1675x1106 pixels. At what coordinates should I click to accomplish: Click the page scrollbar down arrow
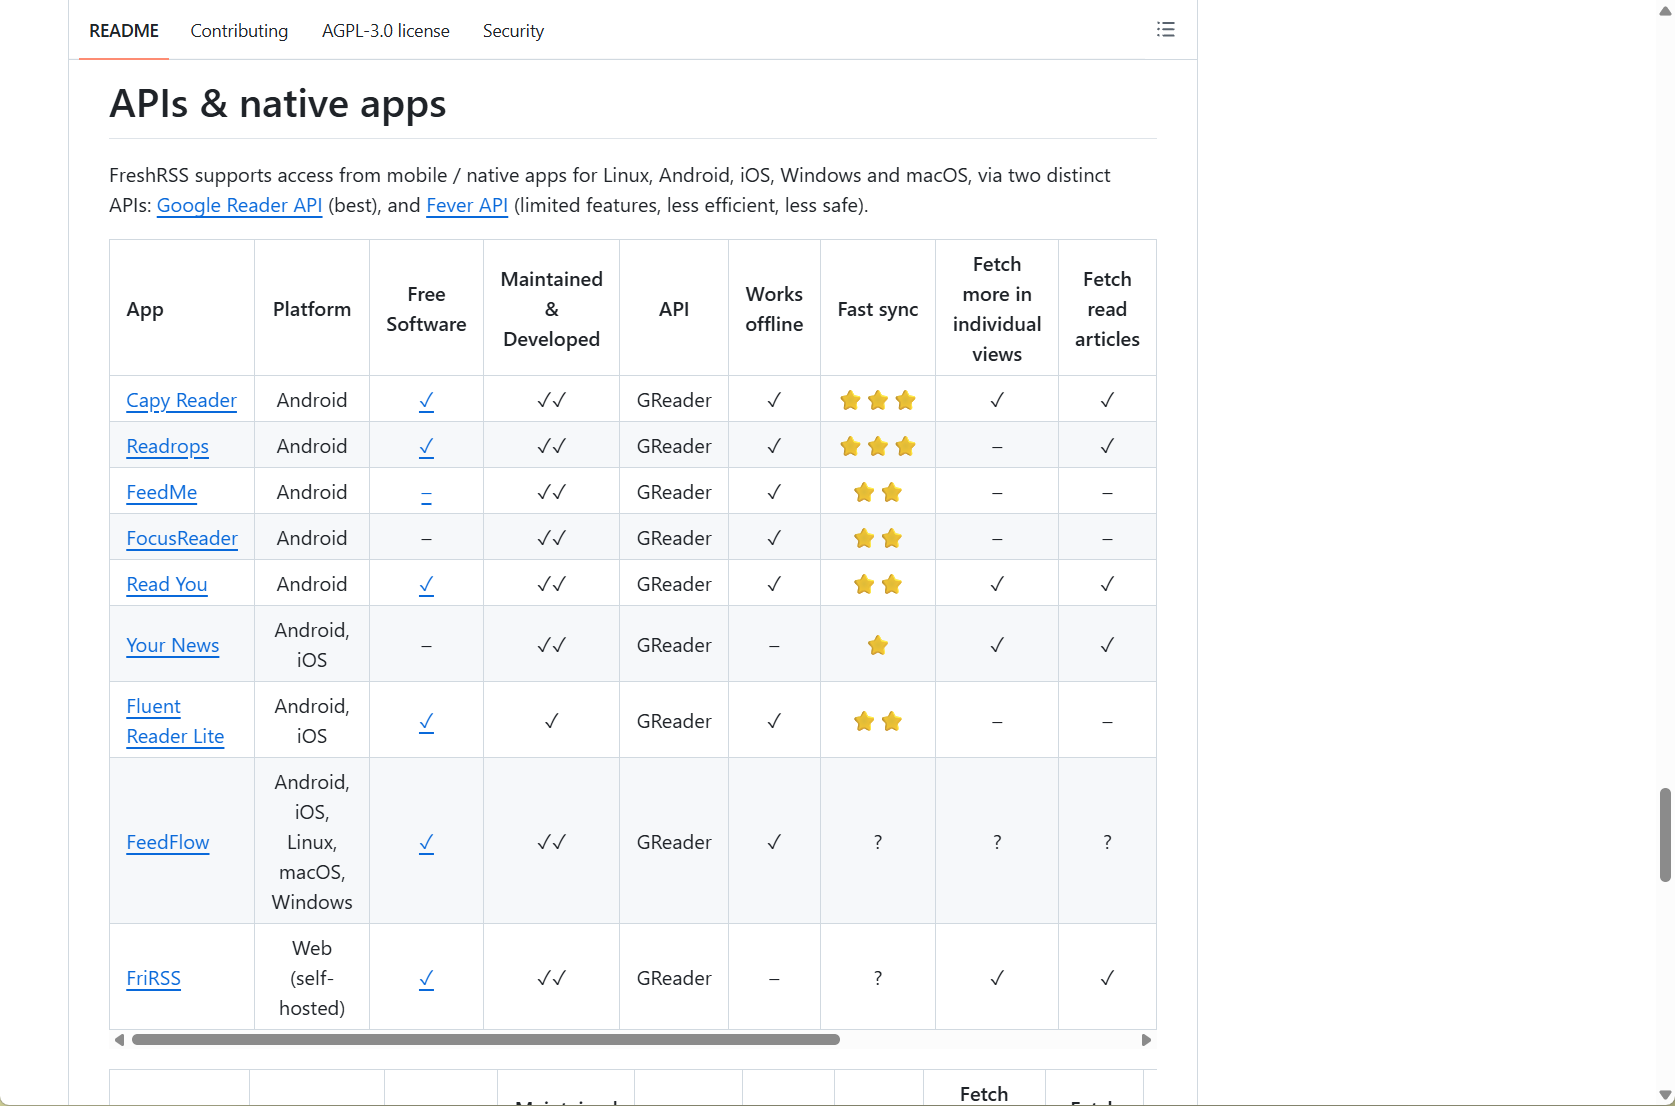tap(1665, 1095)
